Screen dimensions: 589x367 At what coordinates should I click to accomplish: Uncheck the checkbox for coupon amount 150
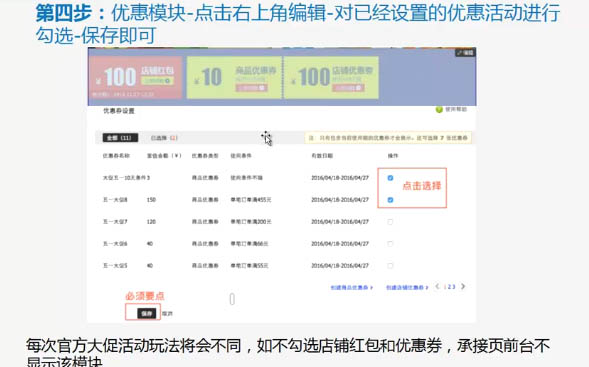point(390,200)
